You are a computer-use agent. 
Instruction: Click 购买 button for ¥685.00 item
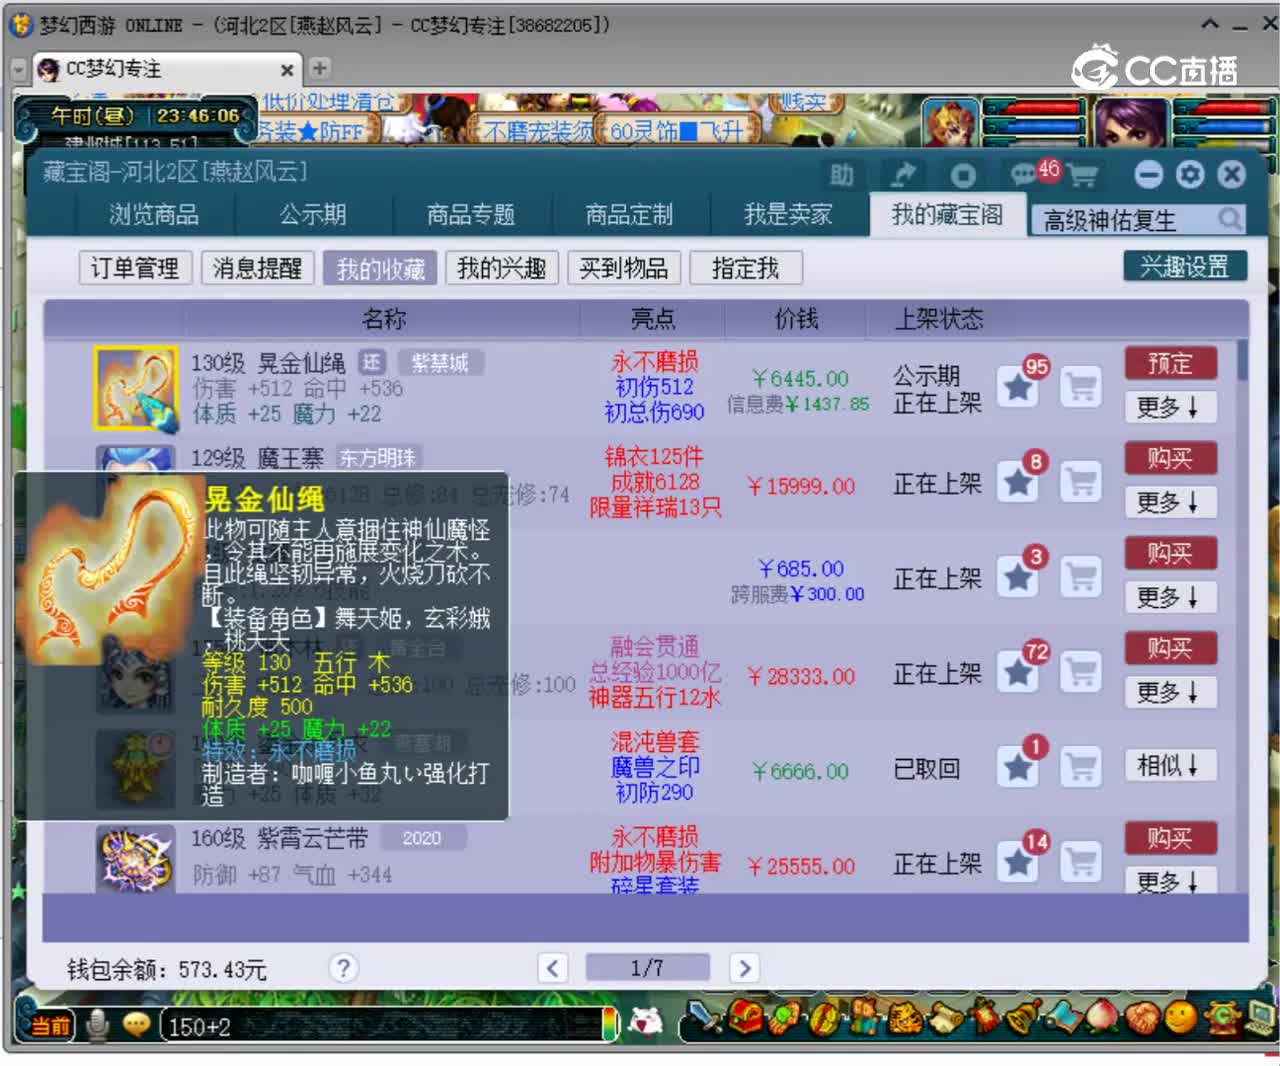click(1170, 553)
